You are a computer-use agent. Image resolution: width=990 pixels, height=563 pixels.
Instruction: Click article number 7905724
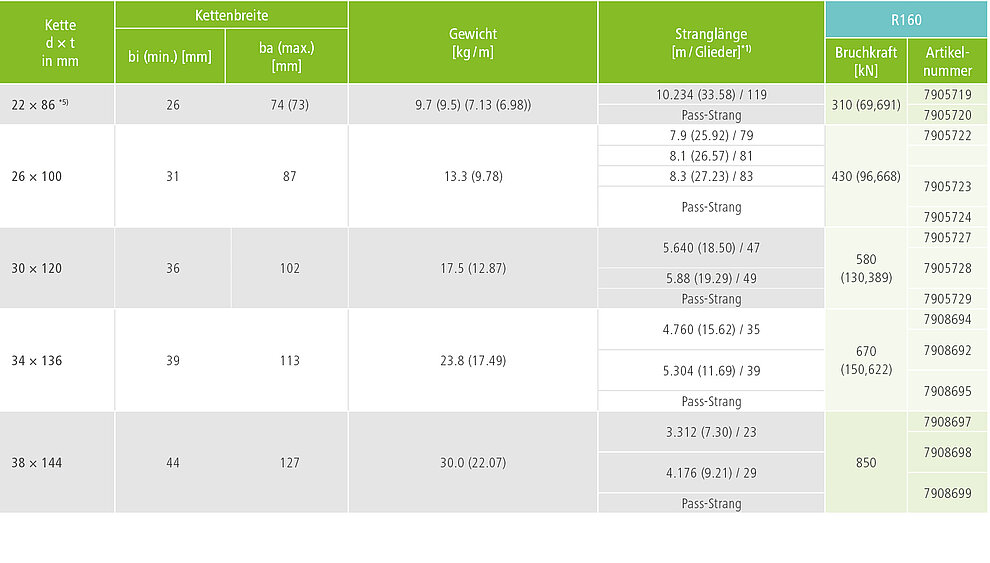[947, 217]
